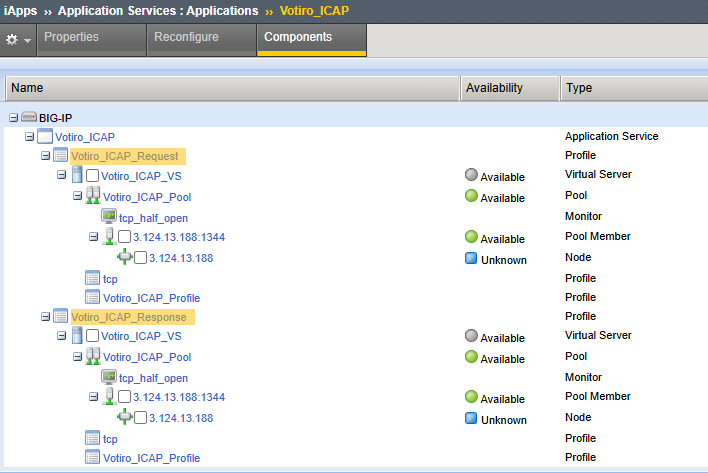
Task: Sort by the Availability column header
Action: (509, 88)
